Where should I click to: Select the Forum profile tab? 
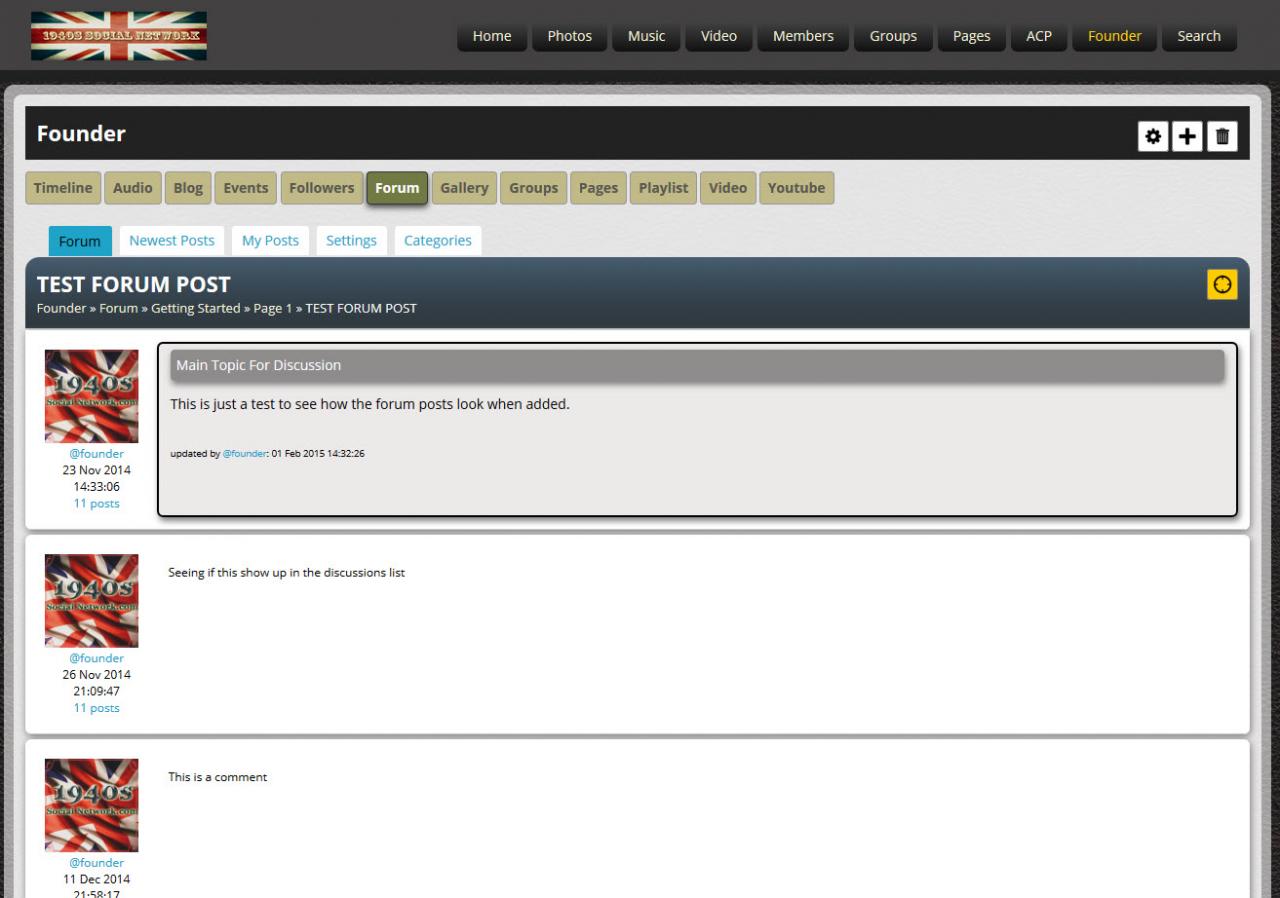click(x=397, y=188)
